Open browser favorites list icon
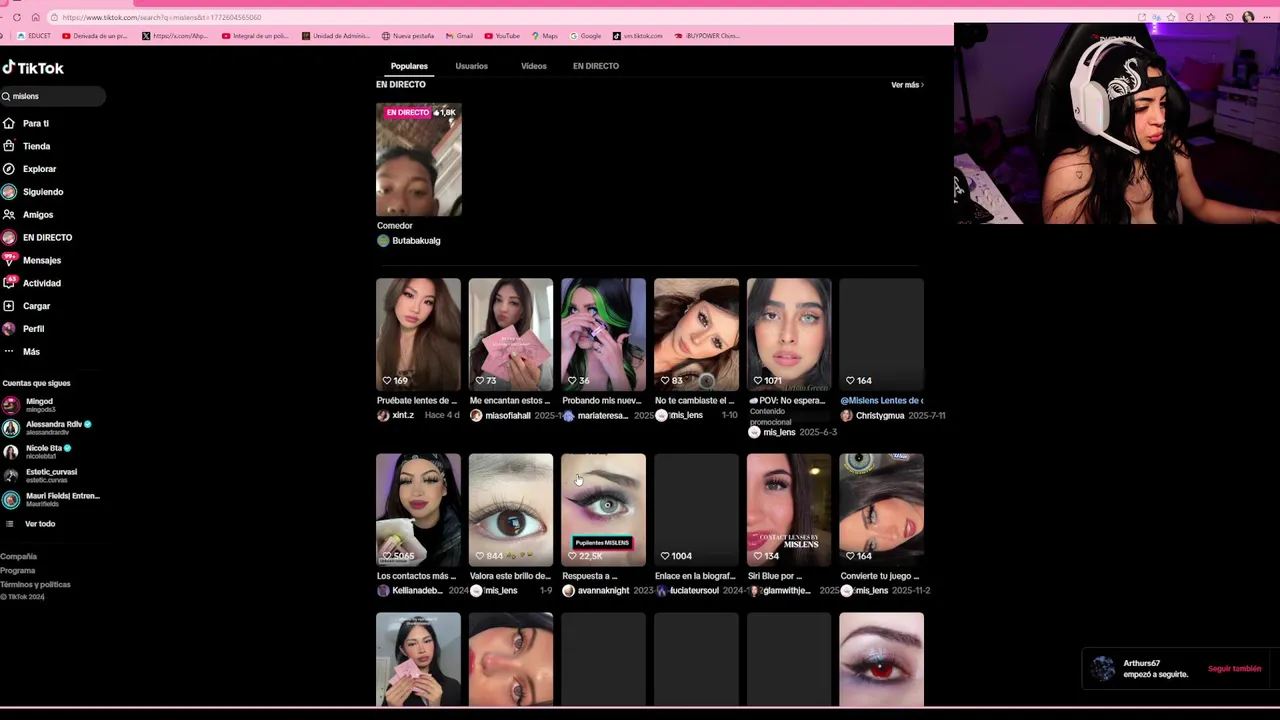Viewport: 1280px width, 720px height. (x=1210, y=17)
